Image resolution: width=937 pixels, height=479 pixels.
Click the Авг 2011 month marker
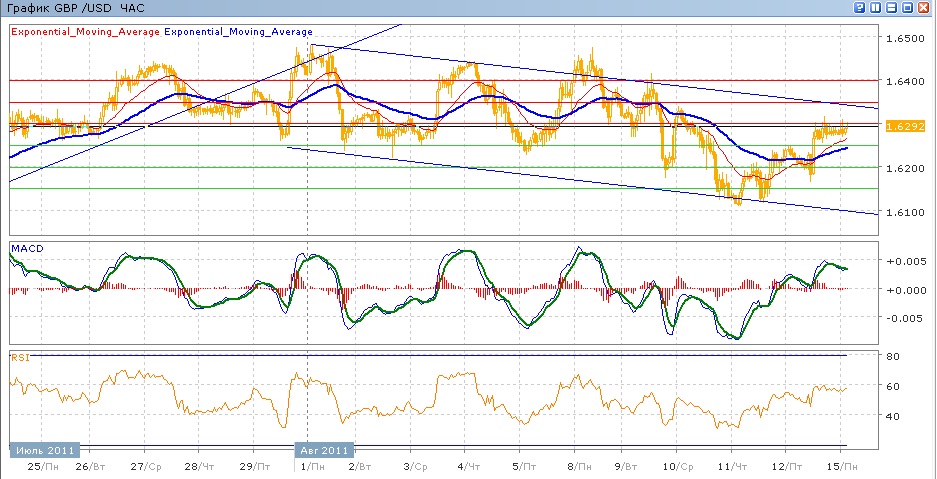[327, 450]
